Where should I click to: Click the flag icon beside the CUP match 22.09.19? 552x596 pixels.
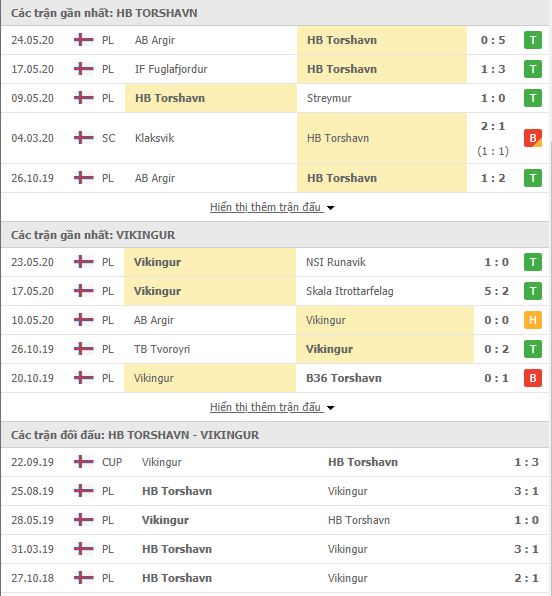(84, 462)
